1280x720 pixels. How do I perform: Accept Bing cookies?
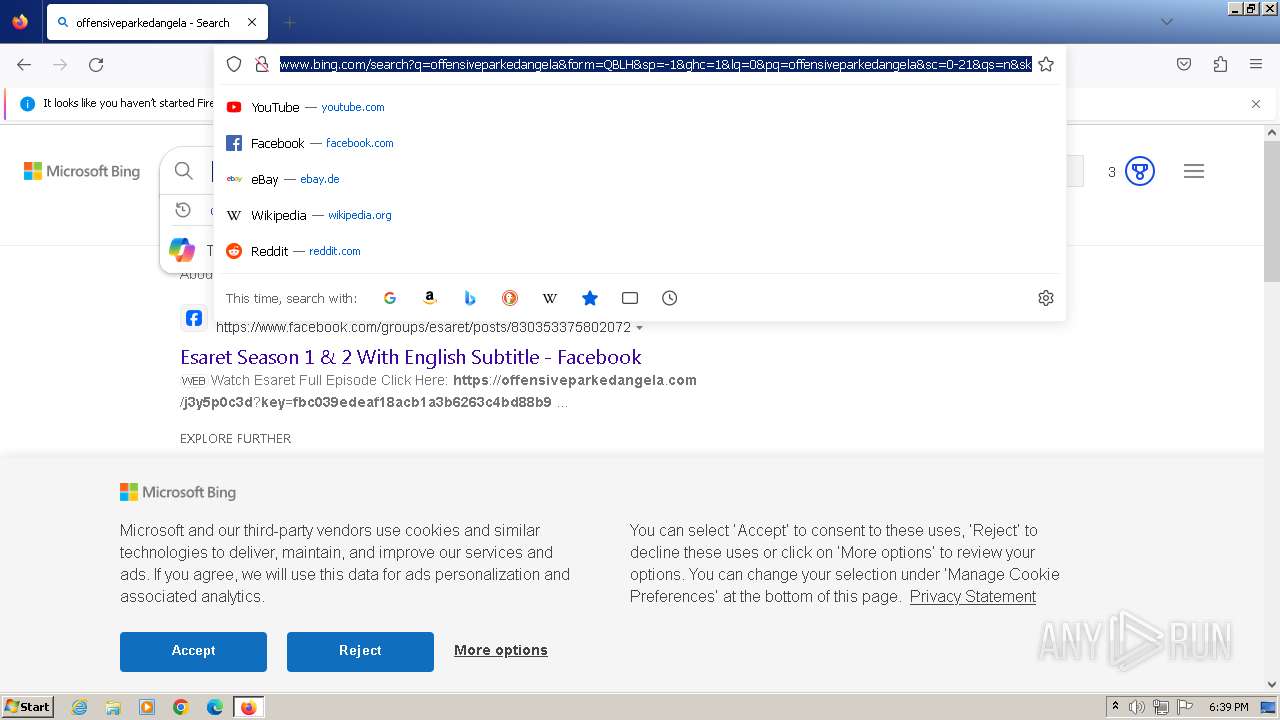pyautogui.click(x=193, y=651)
